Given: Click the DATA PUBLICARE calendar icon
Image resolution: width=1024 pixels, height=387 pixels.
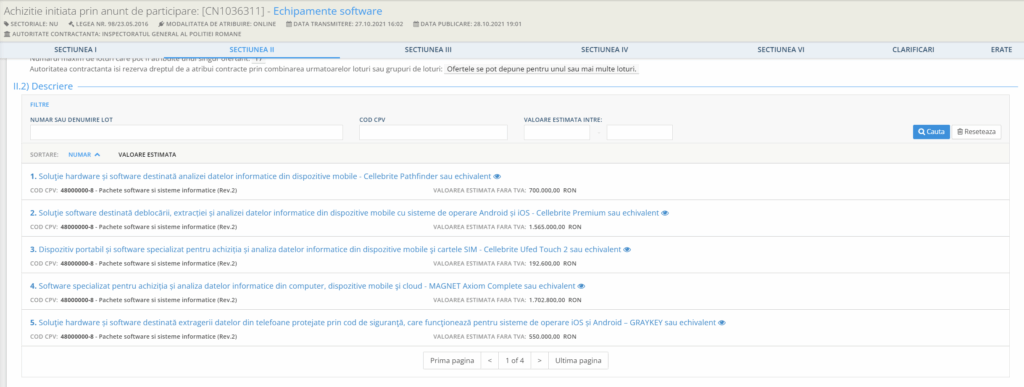Looking at the screenshot, I should [416, 24].
